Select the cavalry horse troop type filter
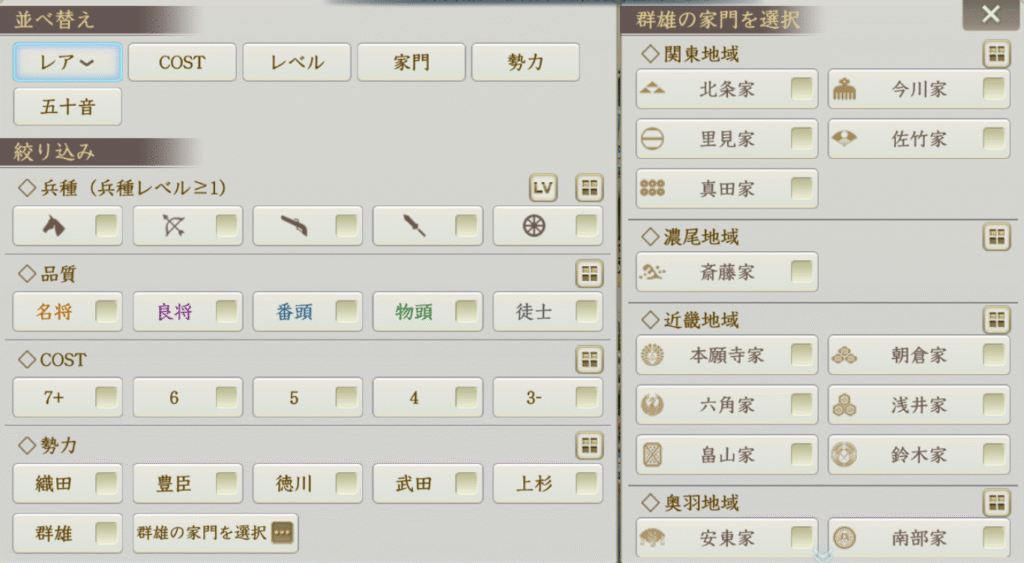 pyautogui.click(x=67, y=227)
